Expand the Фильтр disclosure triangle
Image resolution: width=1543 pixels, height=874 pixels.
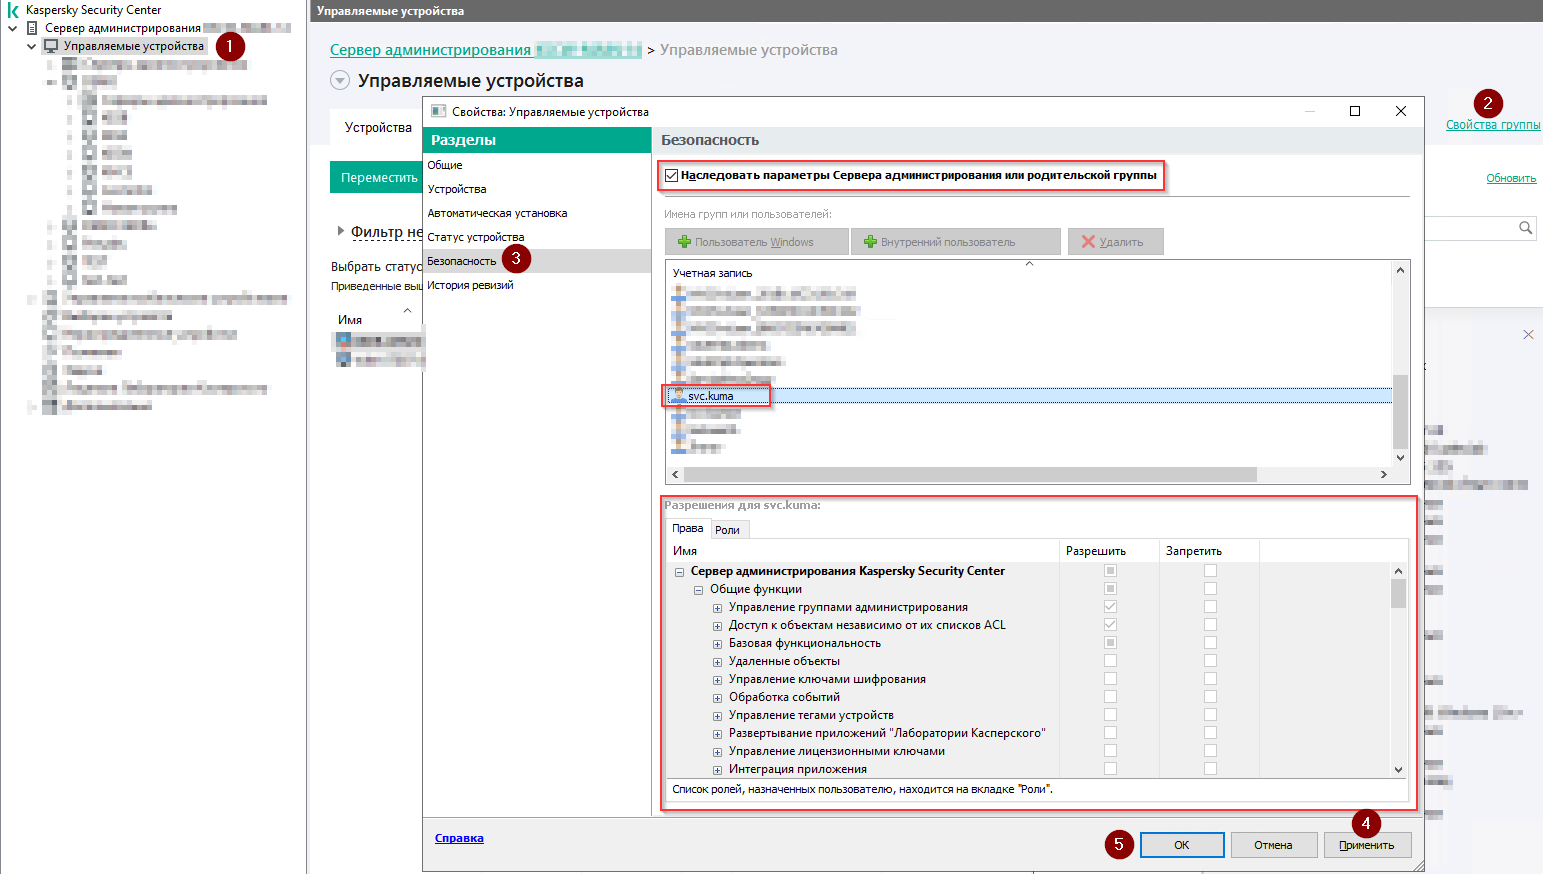tap(341, 231)
